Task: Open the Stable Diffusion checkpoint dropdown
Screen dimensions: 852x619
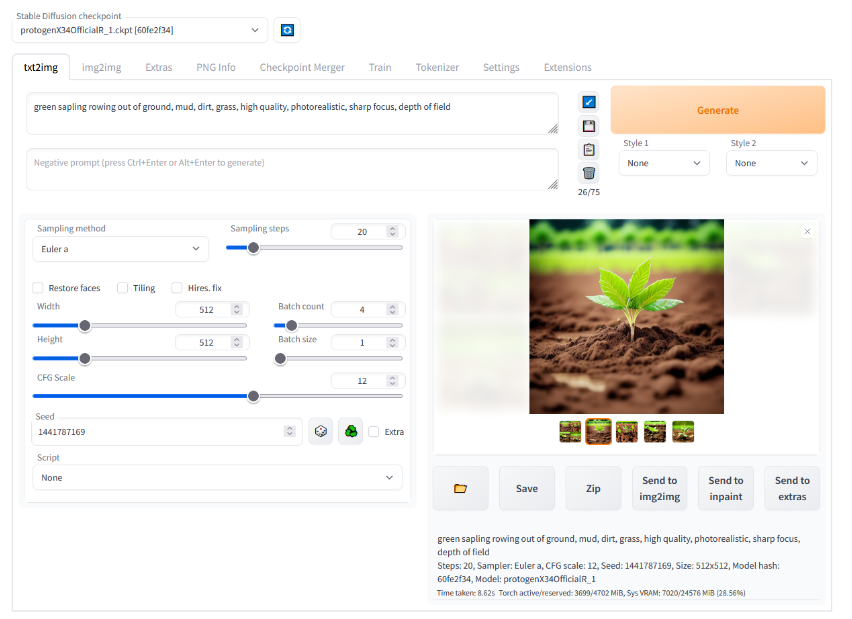Action: pyautogui.click(x=140, y=30)
